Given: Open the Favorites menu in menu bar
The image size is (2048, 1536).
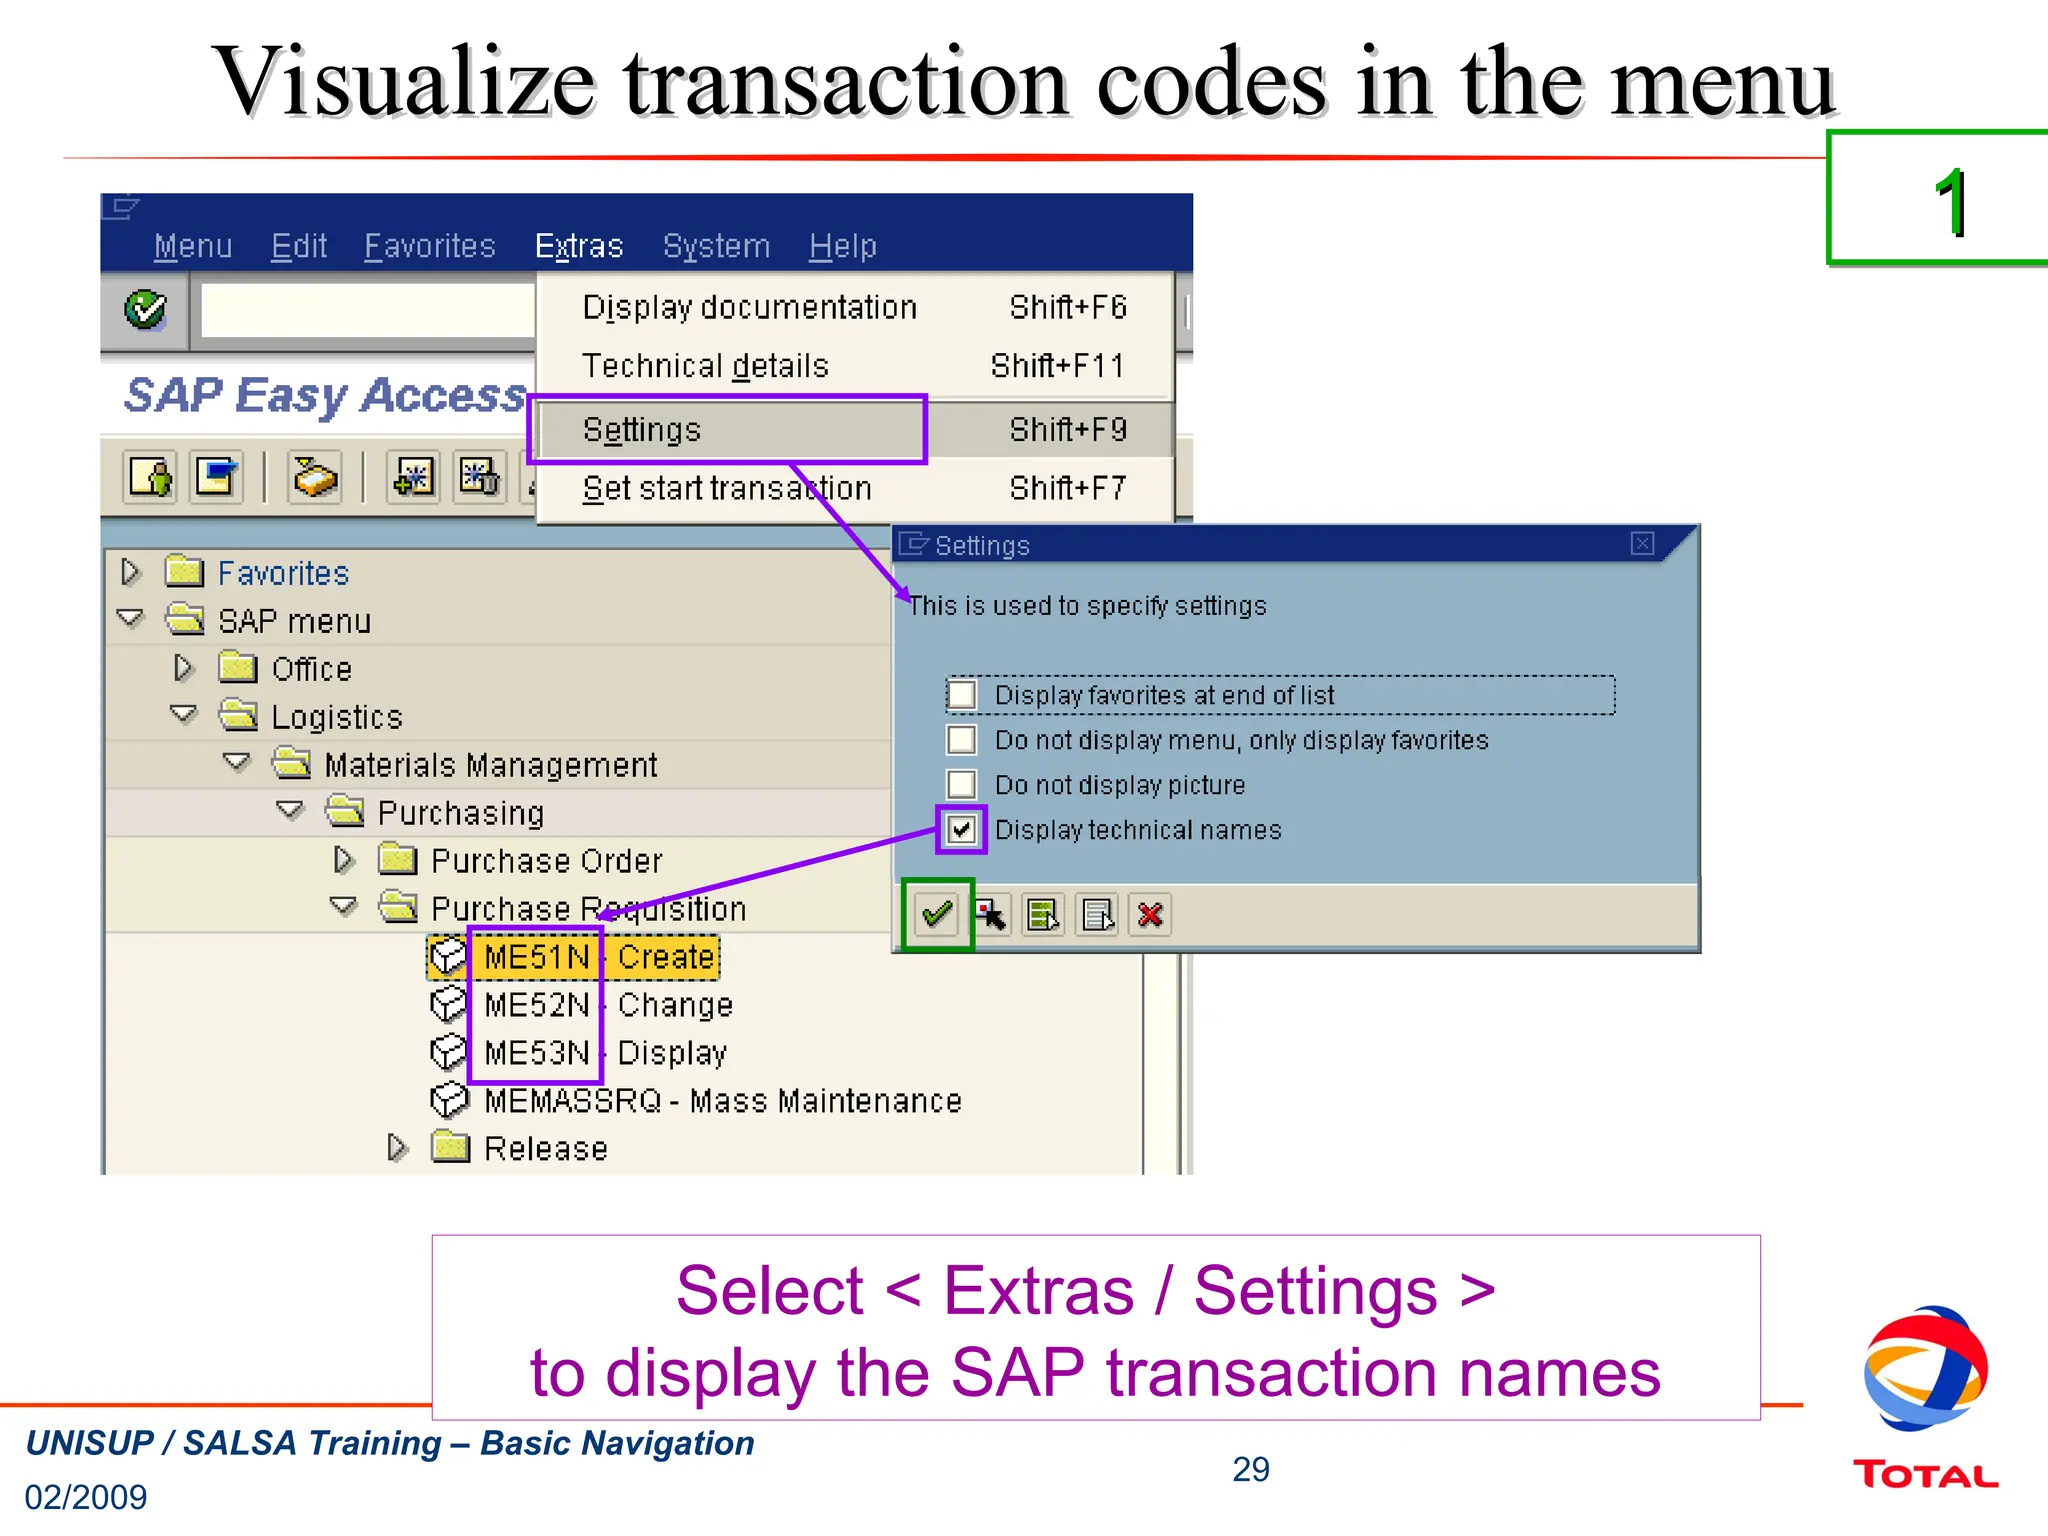Looking at the screenshot, I should click(x=430, y=246).
